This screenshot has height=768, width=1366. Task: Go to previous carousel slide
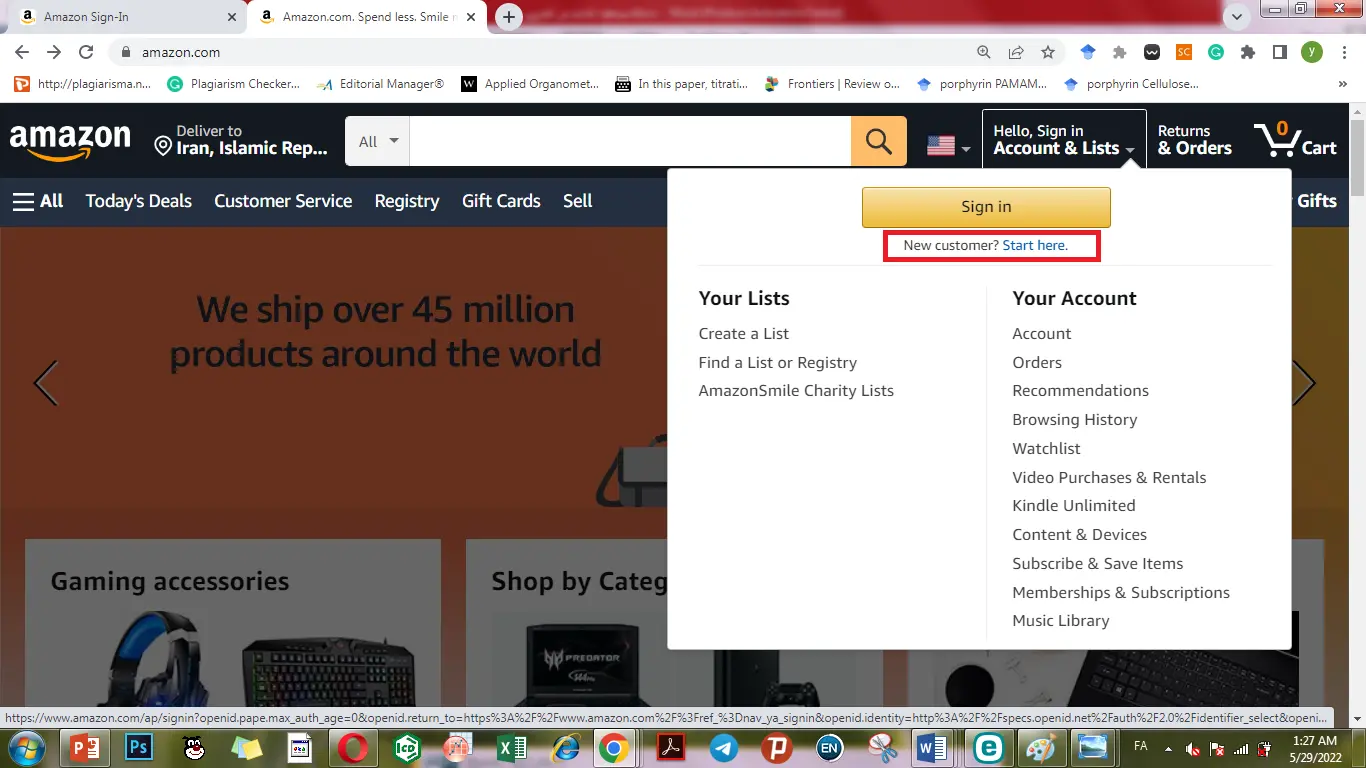[46, 383]
